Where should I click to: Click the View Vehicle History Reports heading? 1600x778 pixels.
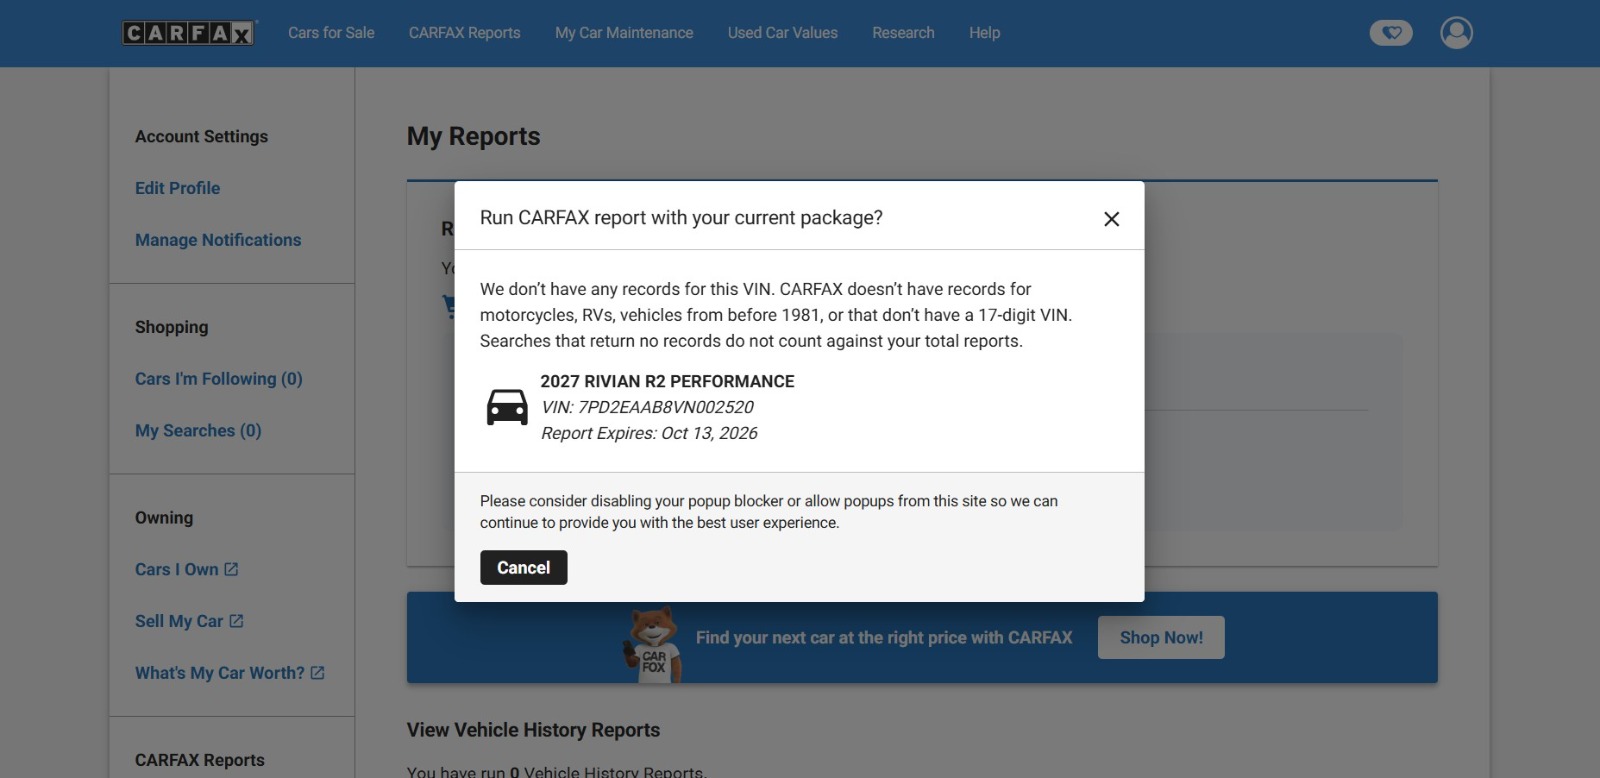533,730
